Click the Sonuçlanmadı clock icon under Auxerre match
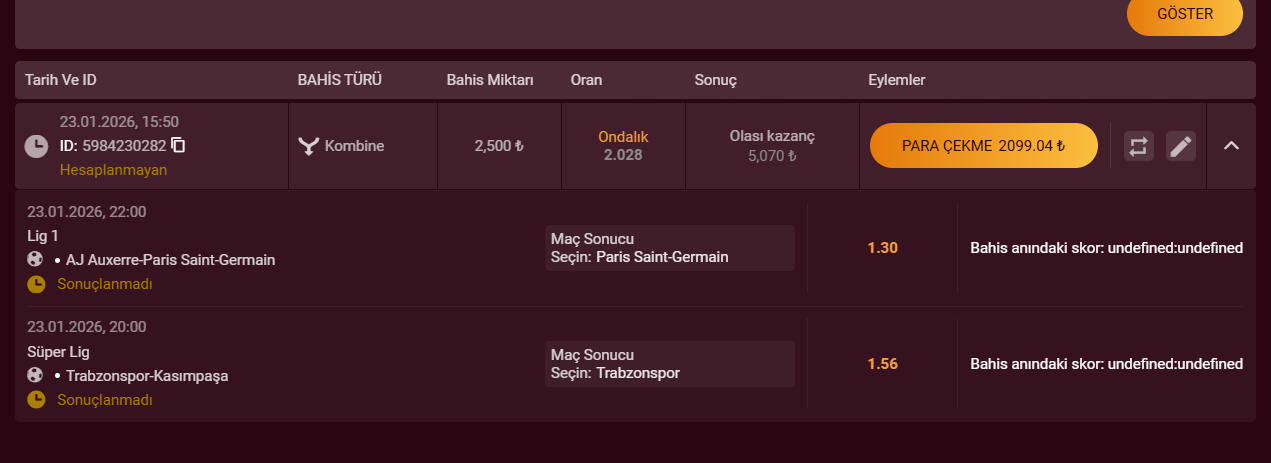 tap(36, 284)
